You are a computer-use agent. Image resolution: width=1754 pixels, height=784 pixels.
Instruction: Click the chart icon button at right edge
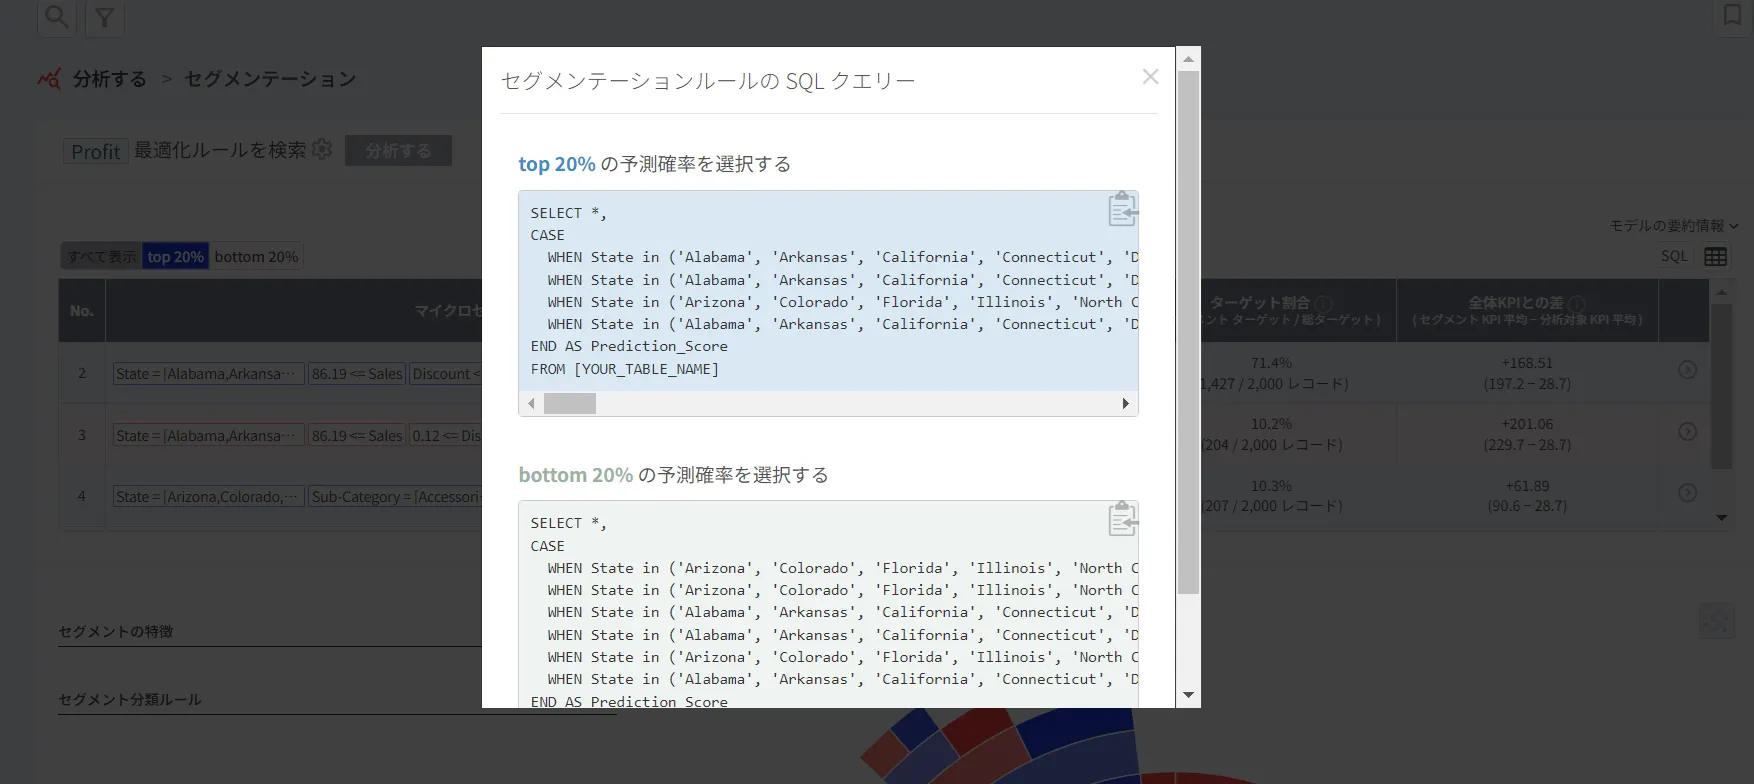click(1716, 621)
